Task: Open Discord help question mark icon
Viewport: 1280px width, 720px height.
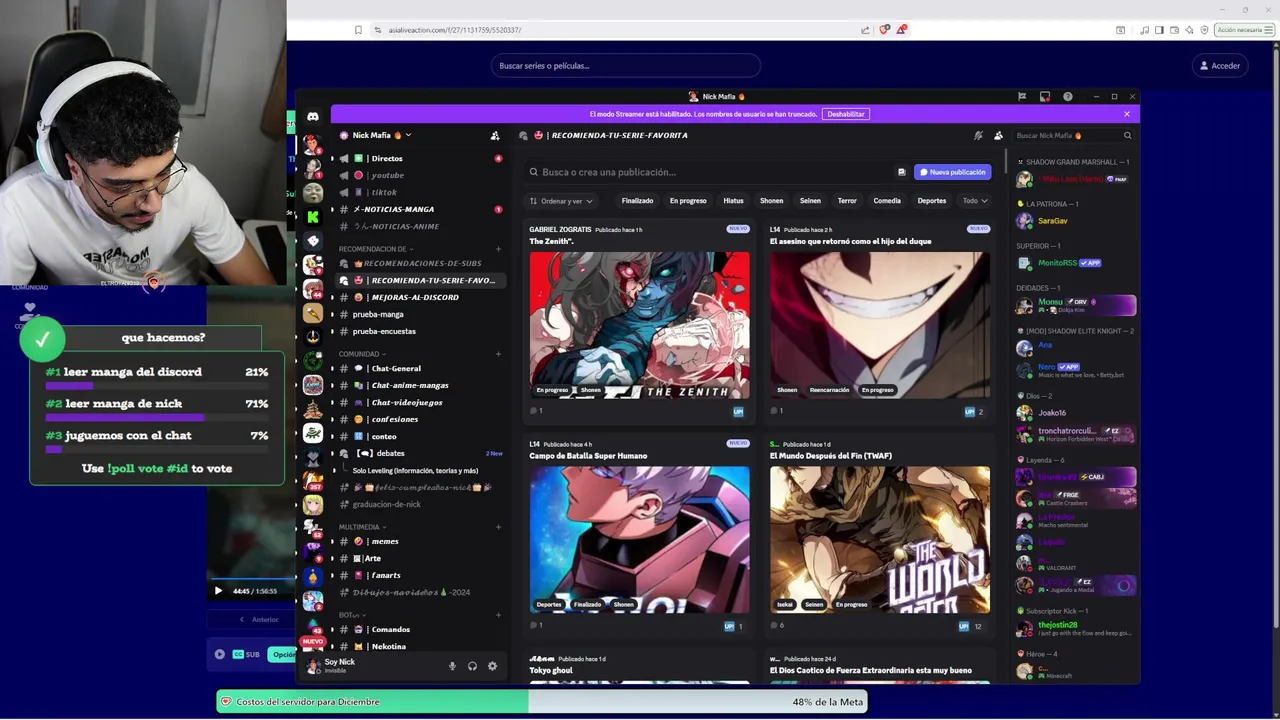Action: (x=1068, y=97)
